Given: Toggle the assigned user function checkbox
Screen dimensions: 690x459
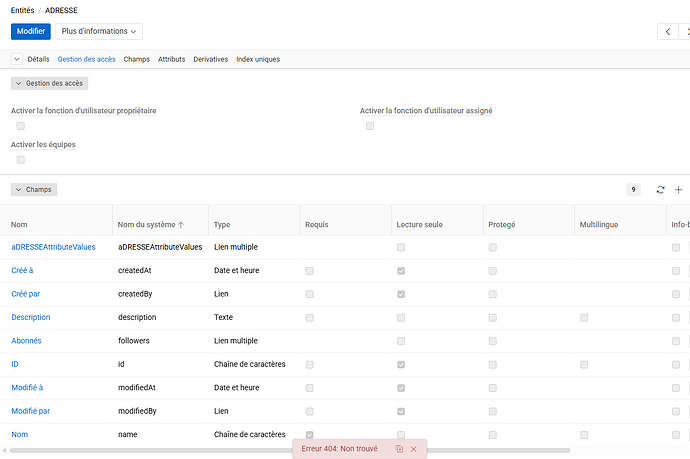Looking at the screenshot, I should [370, 126].
